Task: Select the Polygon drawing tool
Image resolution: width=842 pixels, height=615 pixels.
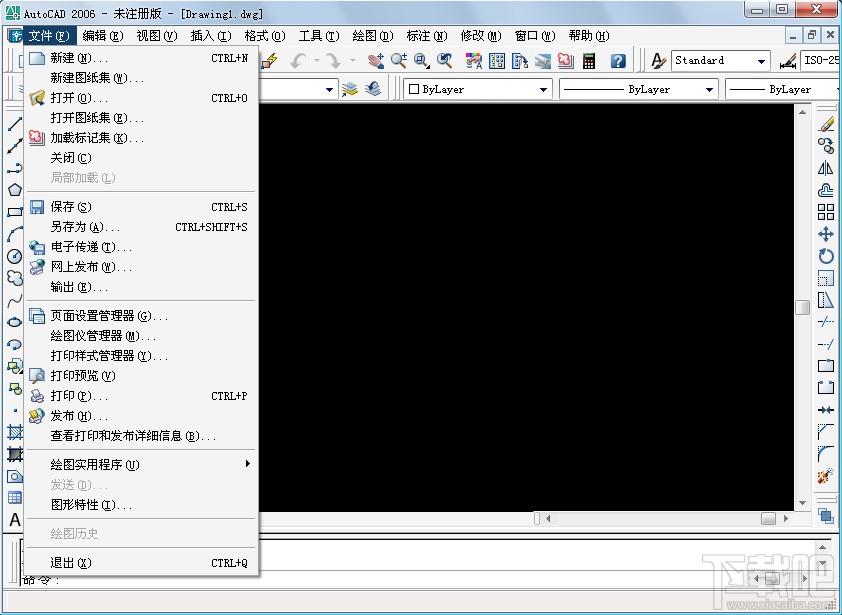Action: coord(13,189)
